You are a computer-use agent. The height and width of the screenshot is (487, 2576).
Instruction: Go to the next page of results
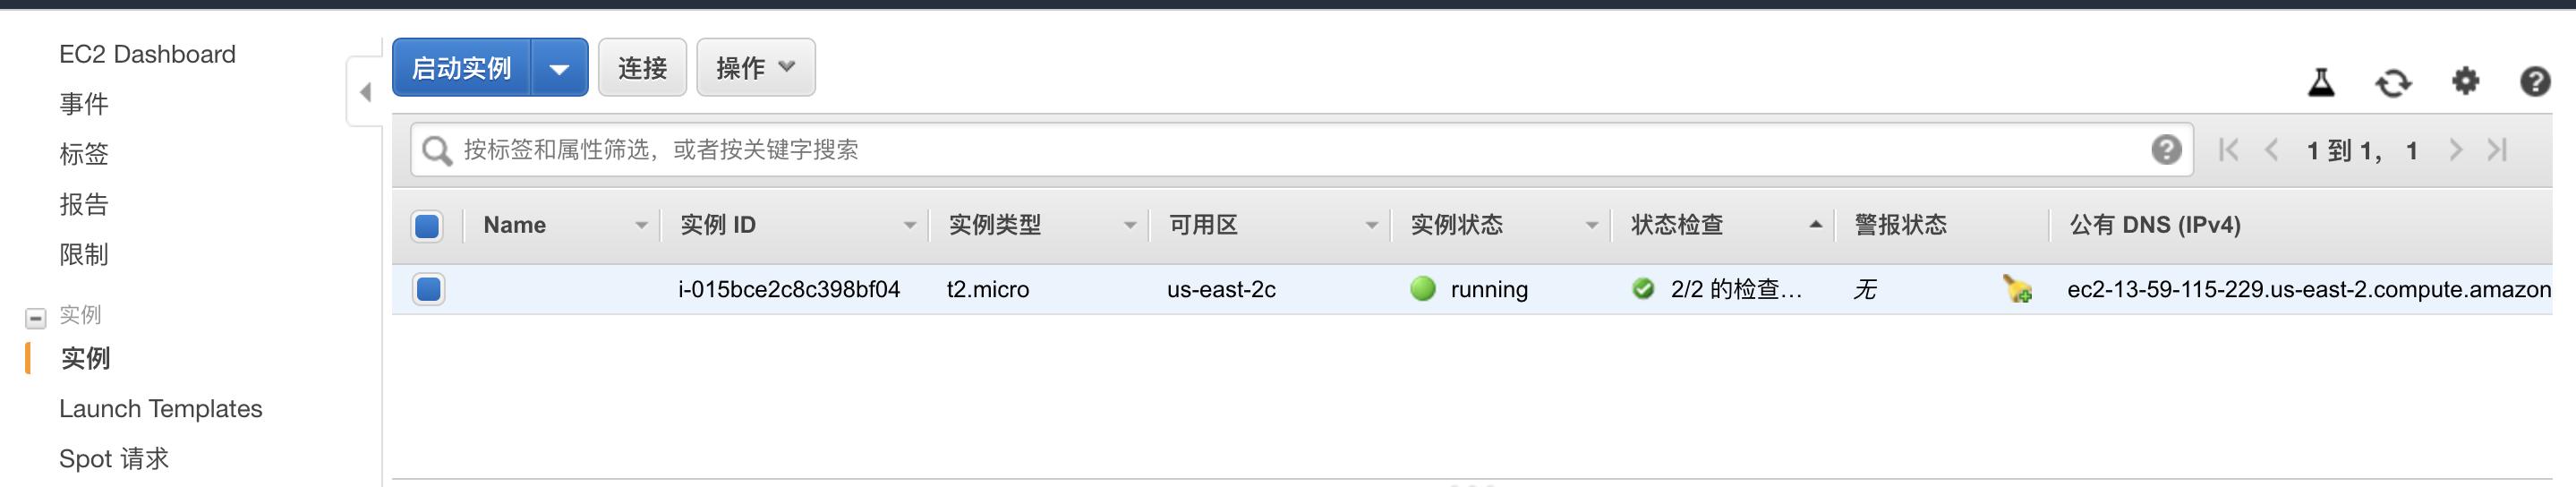(x=2455, y=150)
